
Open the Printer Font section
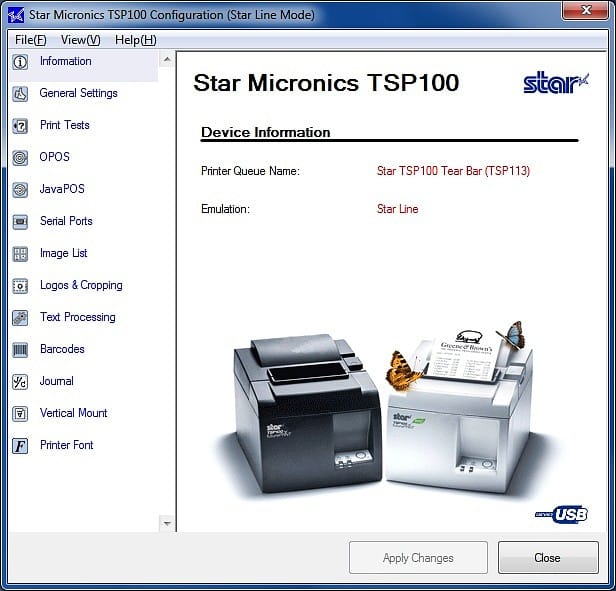67,445
